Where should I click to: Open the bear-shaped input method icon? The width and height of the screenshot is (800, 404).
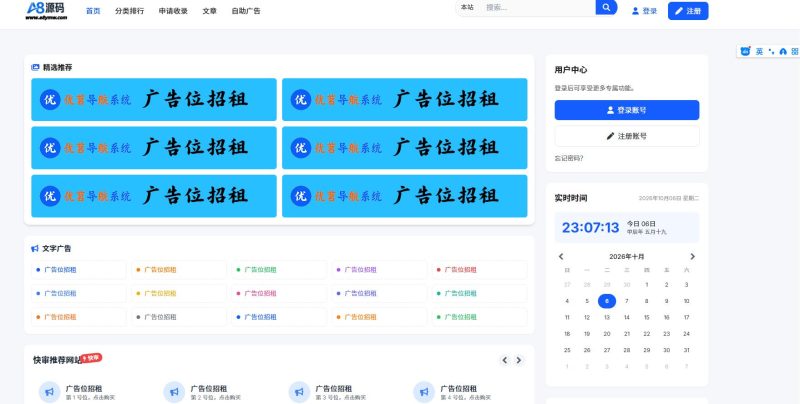click(745, 52)
